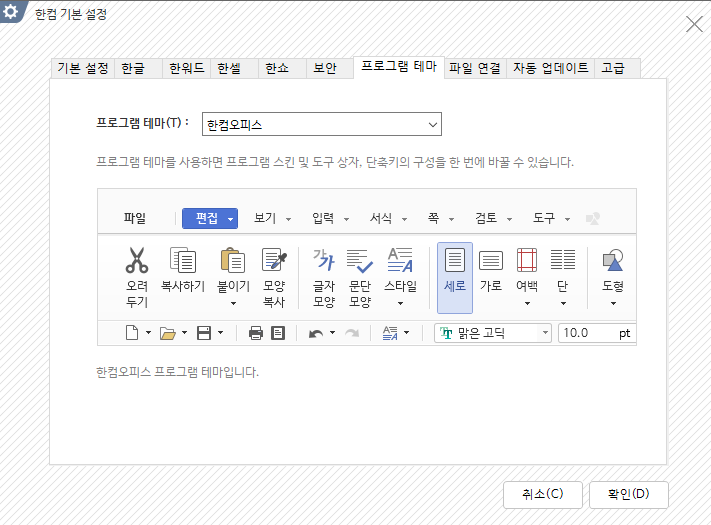Expand the 여백 dropdown arrow

pos(527,303)
